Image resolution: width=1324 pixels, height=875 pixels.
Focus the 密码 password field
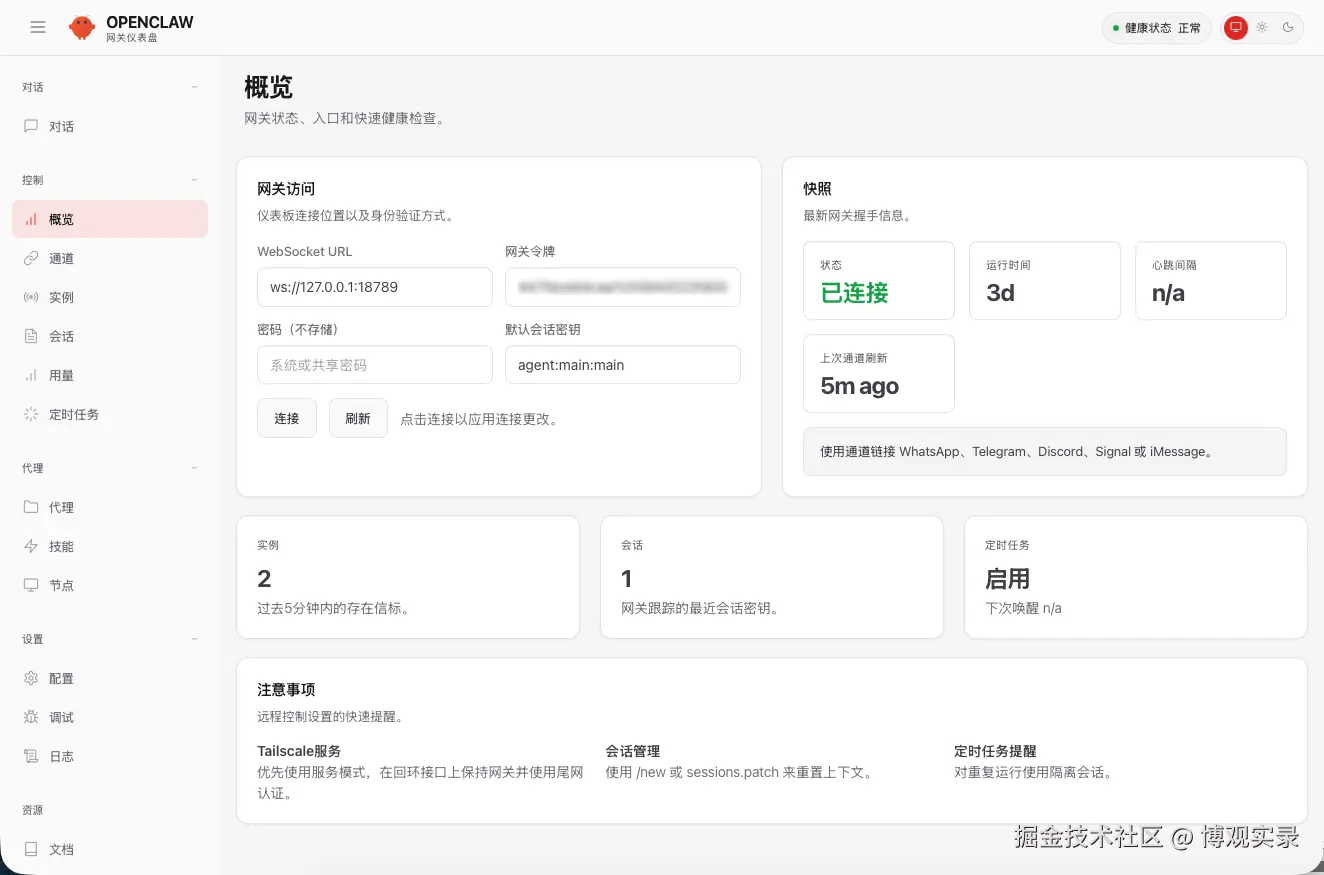click(x=375, y=365)
